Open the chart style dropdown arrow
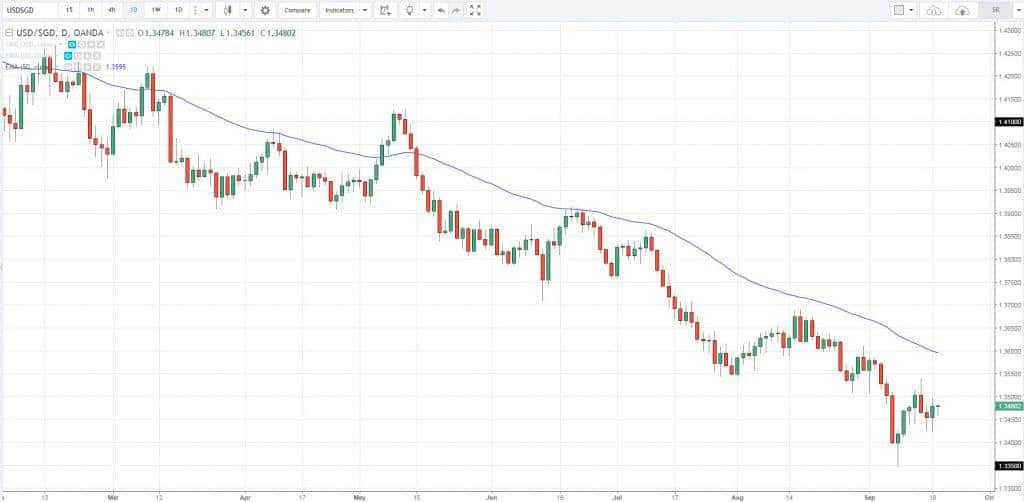The image size is (1024, 502). (244, 10)
